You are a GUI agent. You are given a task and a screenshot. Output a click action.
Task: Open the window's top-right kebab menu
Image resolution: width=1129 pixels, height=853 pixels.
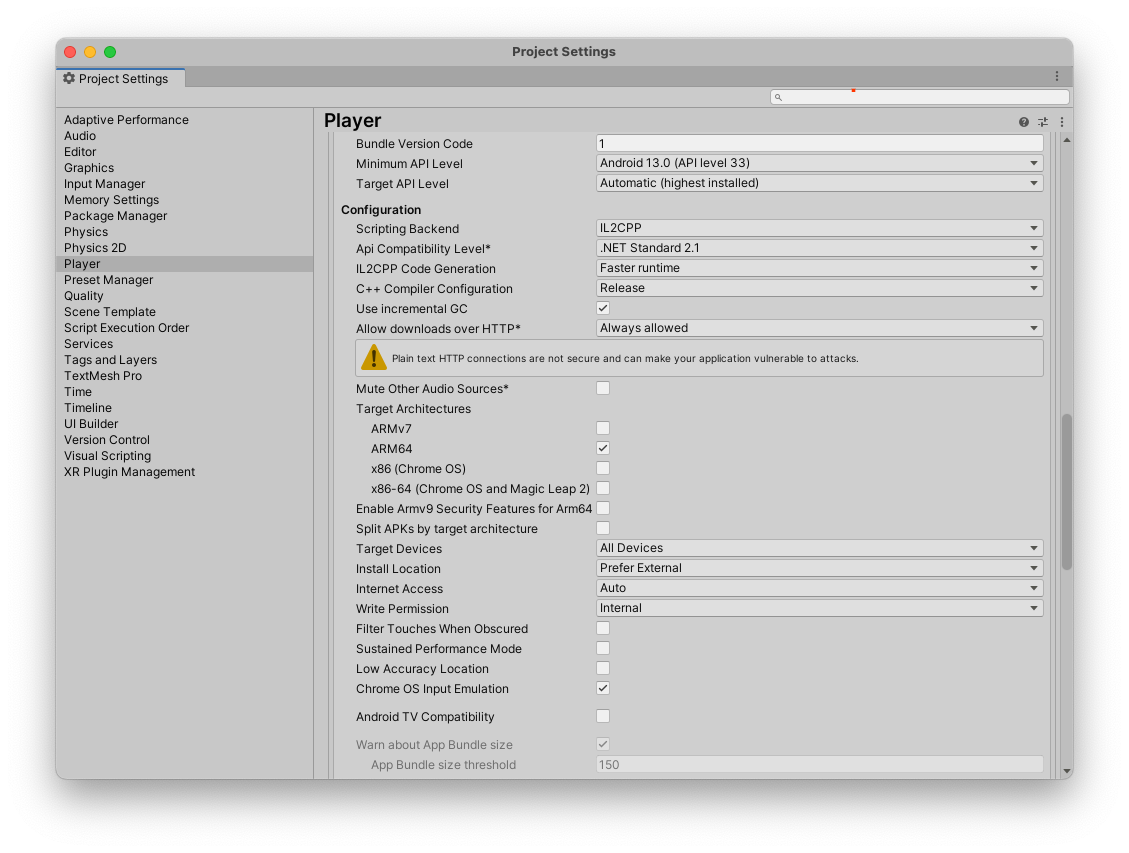point(1057,76)
